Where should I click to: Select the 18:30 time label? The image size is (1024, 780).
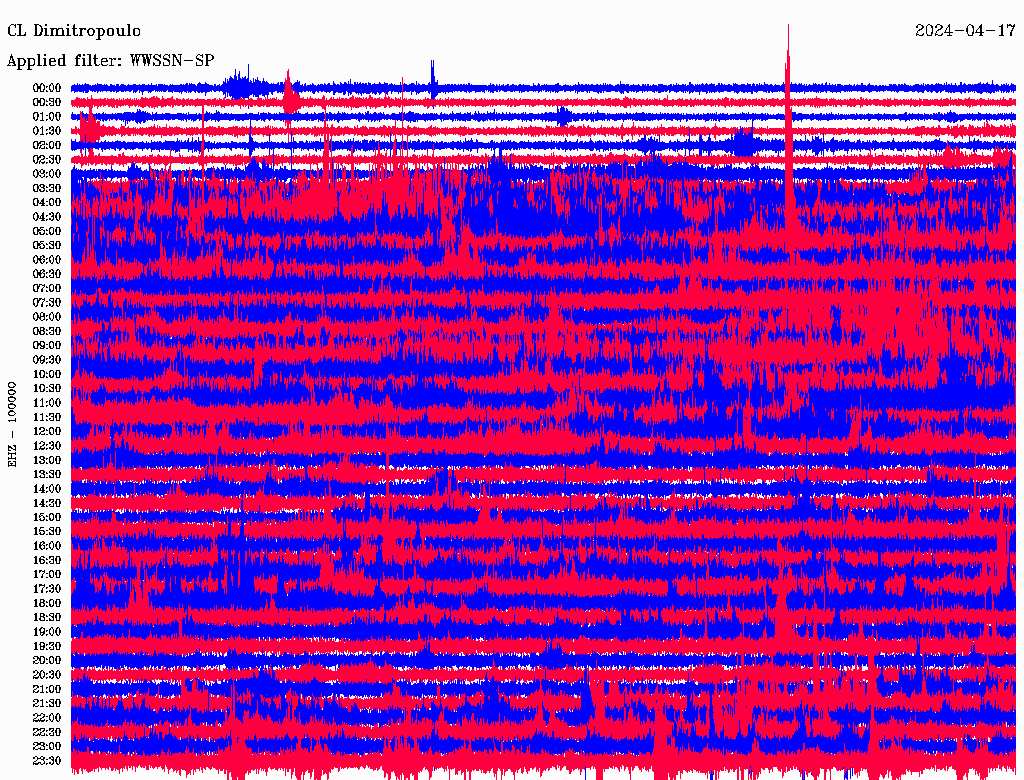47,617
